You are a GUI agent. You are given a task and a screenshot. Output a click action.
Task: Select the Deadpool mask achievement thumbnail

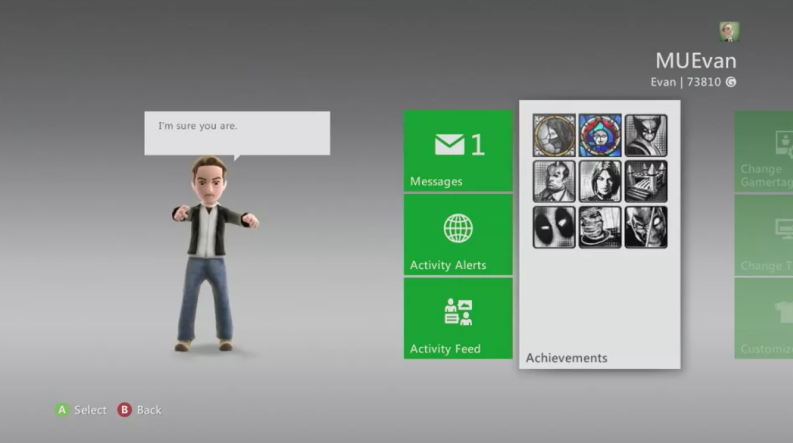tap(554, 227)
